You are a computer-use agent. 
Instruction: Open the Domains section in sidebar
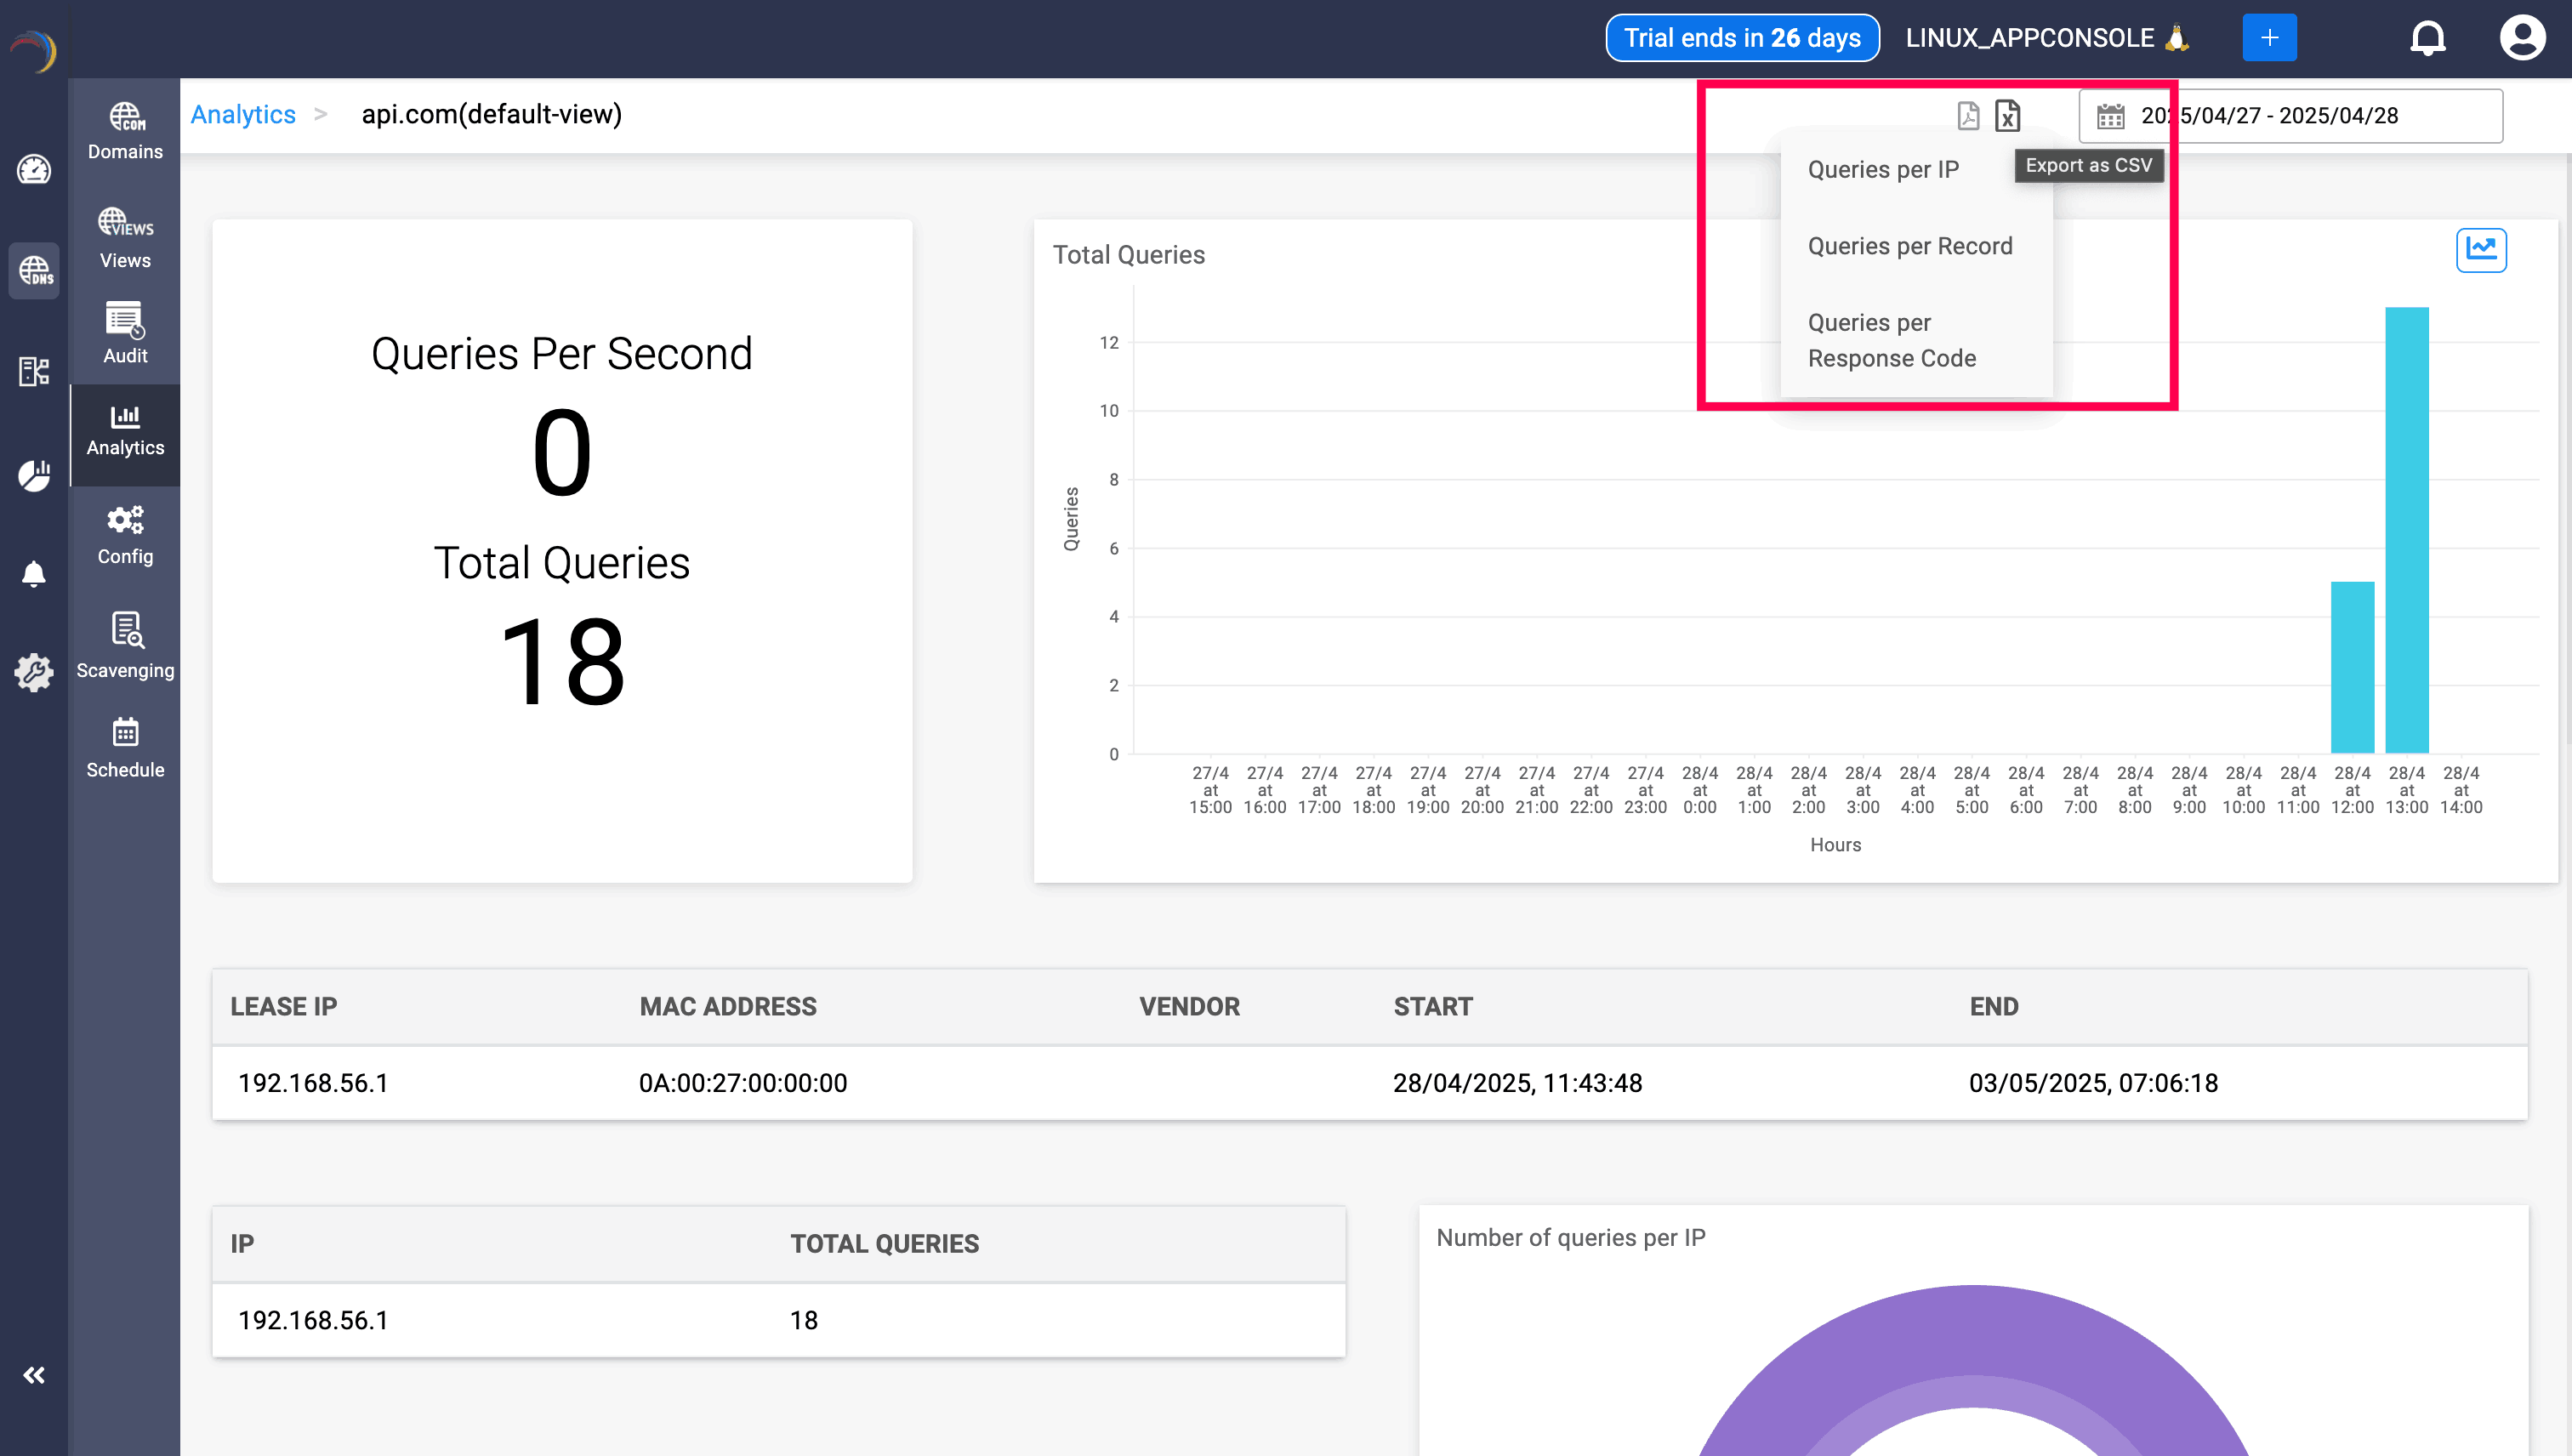pos(125,131)
